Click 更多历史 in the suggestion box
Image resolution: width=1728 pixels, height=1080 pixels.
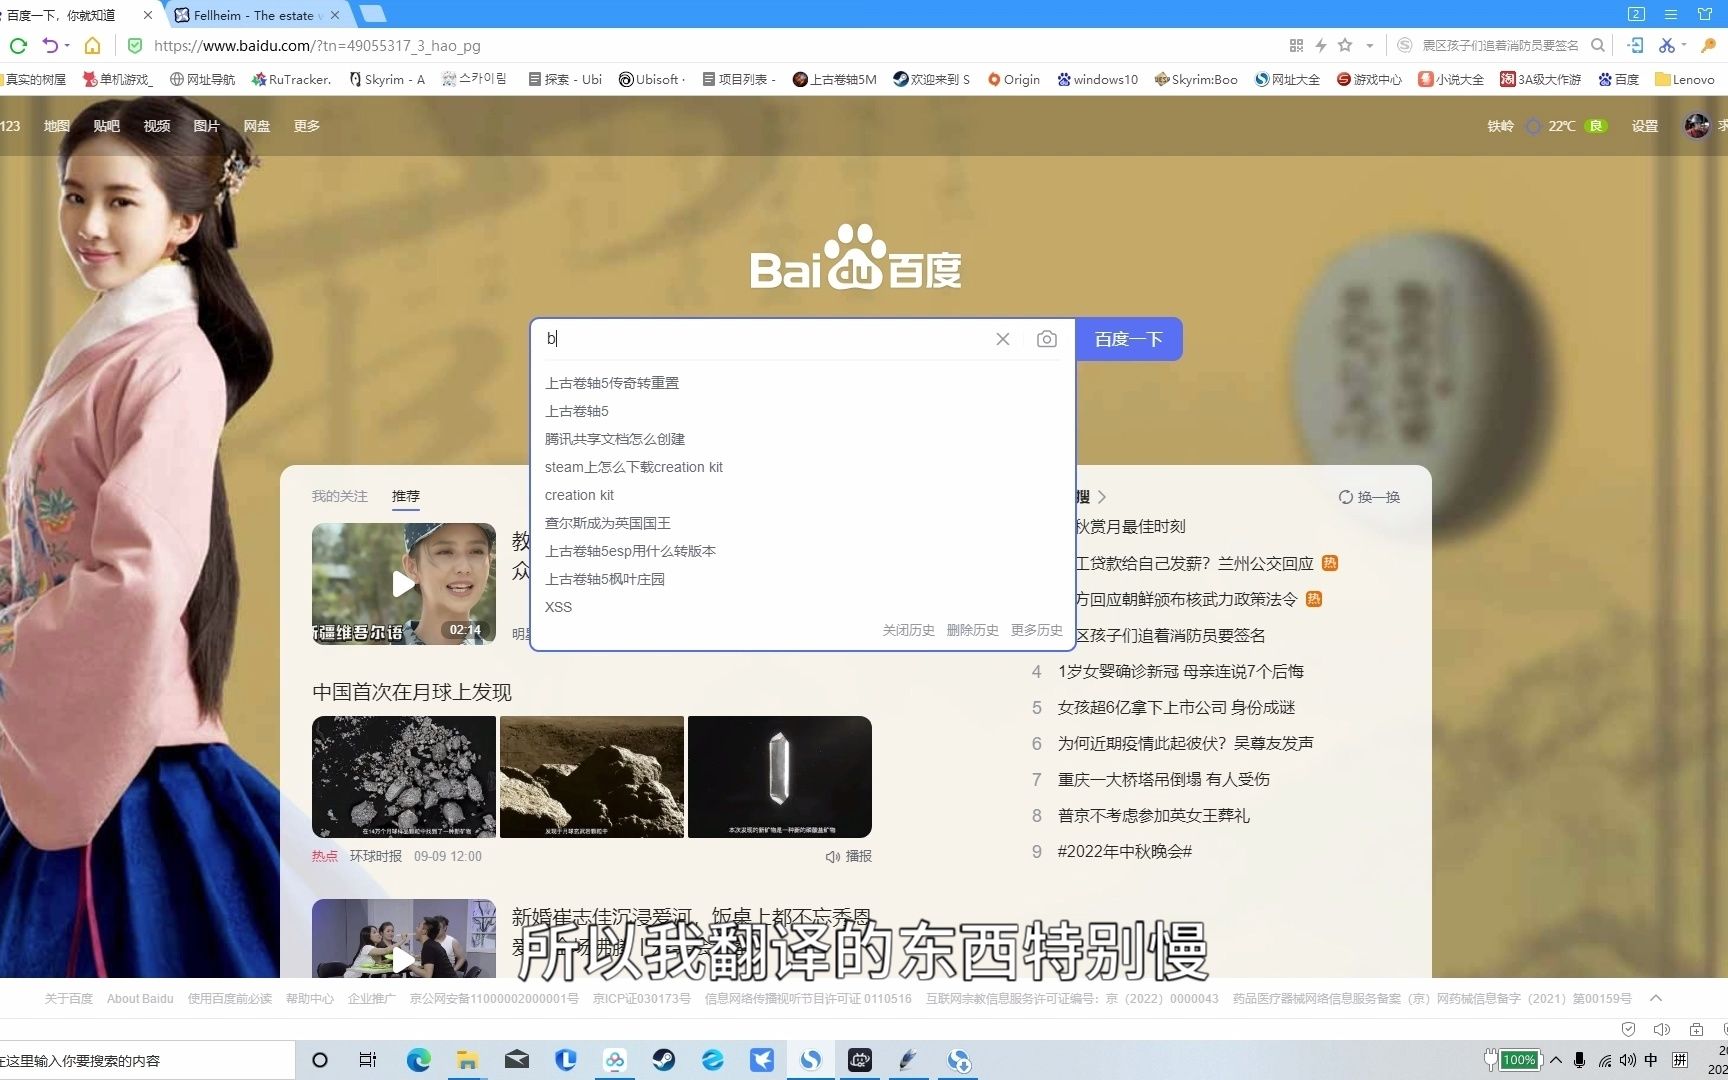pos(1036,630)
